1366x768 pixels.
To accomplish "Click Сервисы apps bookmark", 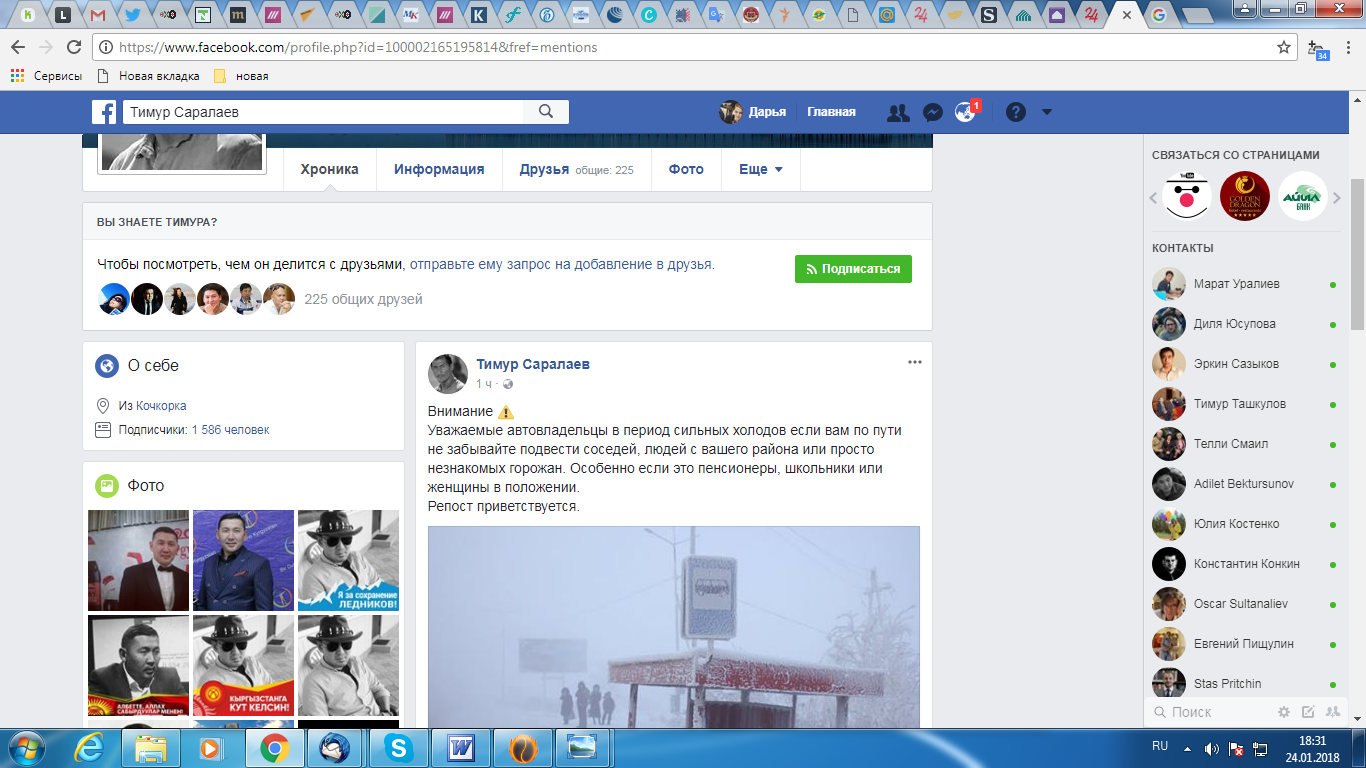I will (x=47, y=76).
